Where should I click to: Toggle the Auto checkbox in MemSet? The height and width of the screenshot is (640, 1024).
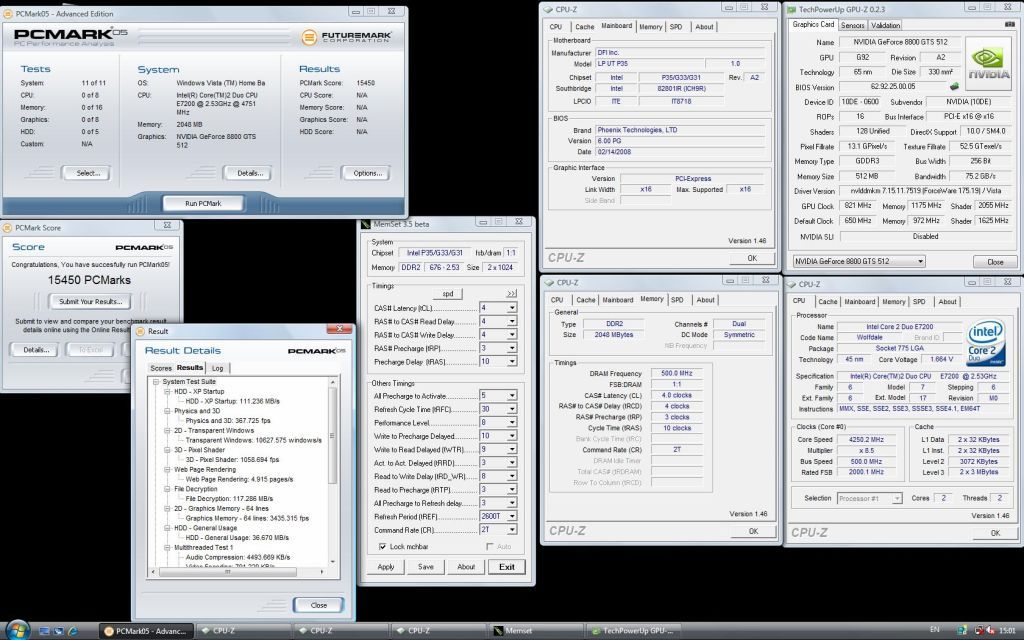click(490, 547)
